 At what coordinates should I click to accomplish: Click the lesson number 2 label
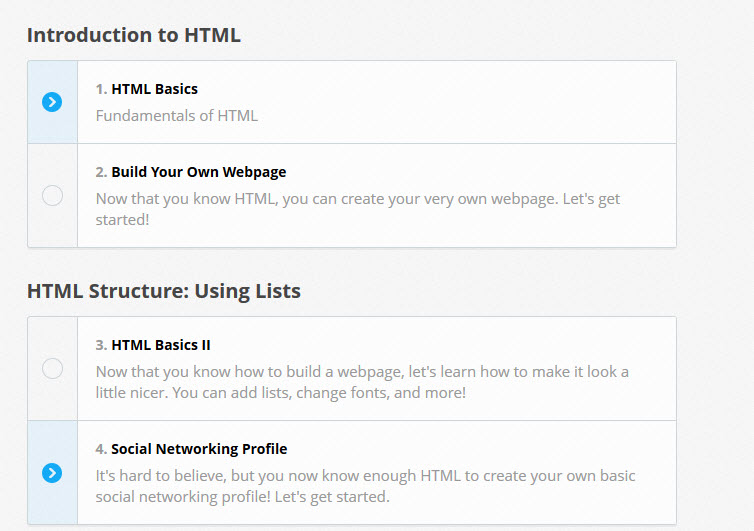pyautogui.click(x=101, y=172)
